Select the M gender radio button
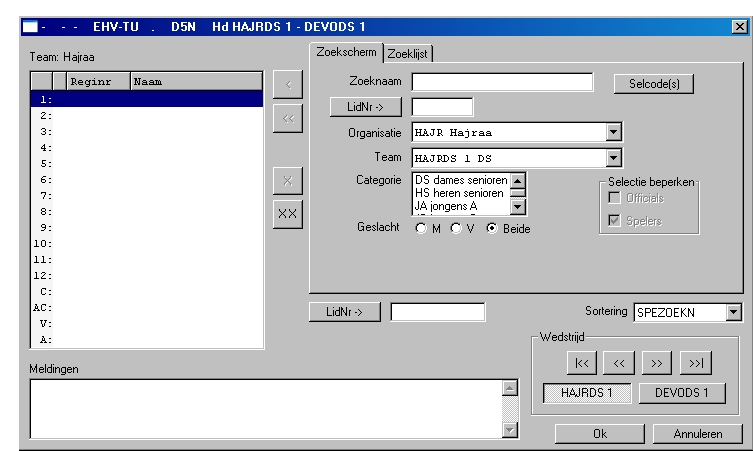Image resolution: width=753 pixels, height=451 pixels. tap(421, 229)
